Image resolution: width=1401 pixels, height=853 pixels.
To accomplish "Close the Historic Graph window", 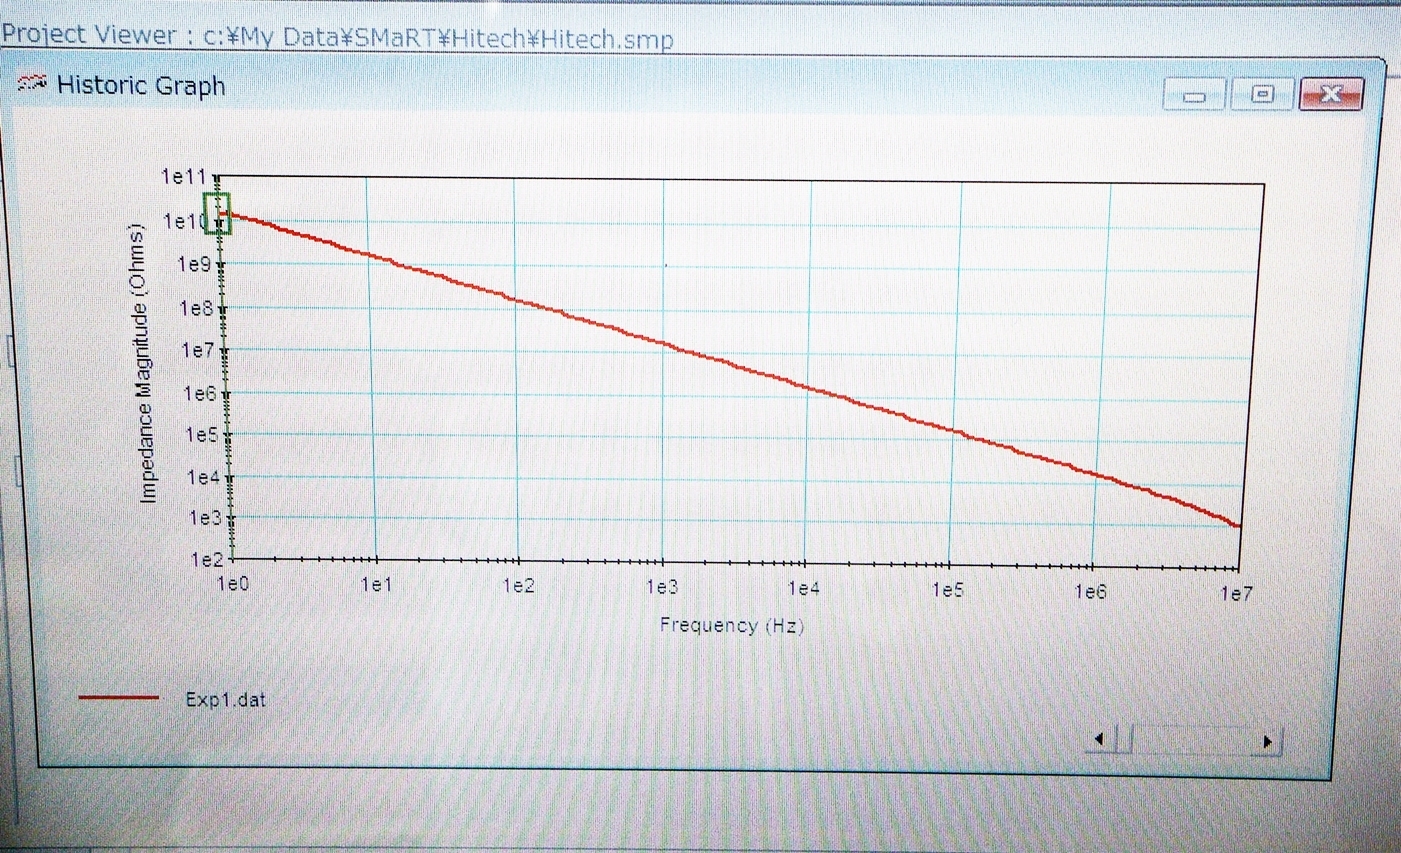I will coord(1331,94).
